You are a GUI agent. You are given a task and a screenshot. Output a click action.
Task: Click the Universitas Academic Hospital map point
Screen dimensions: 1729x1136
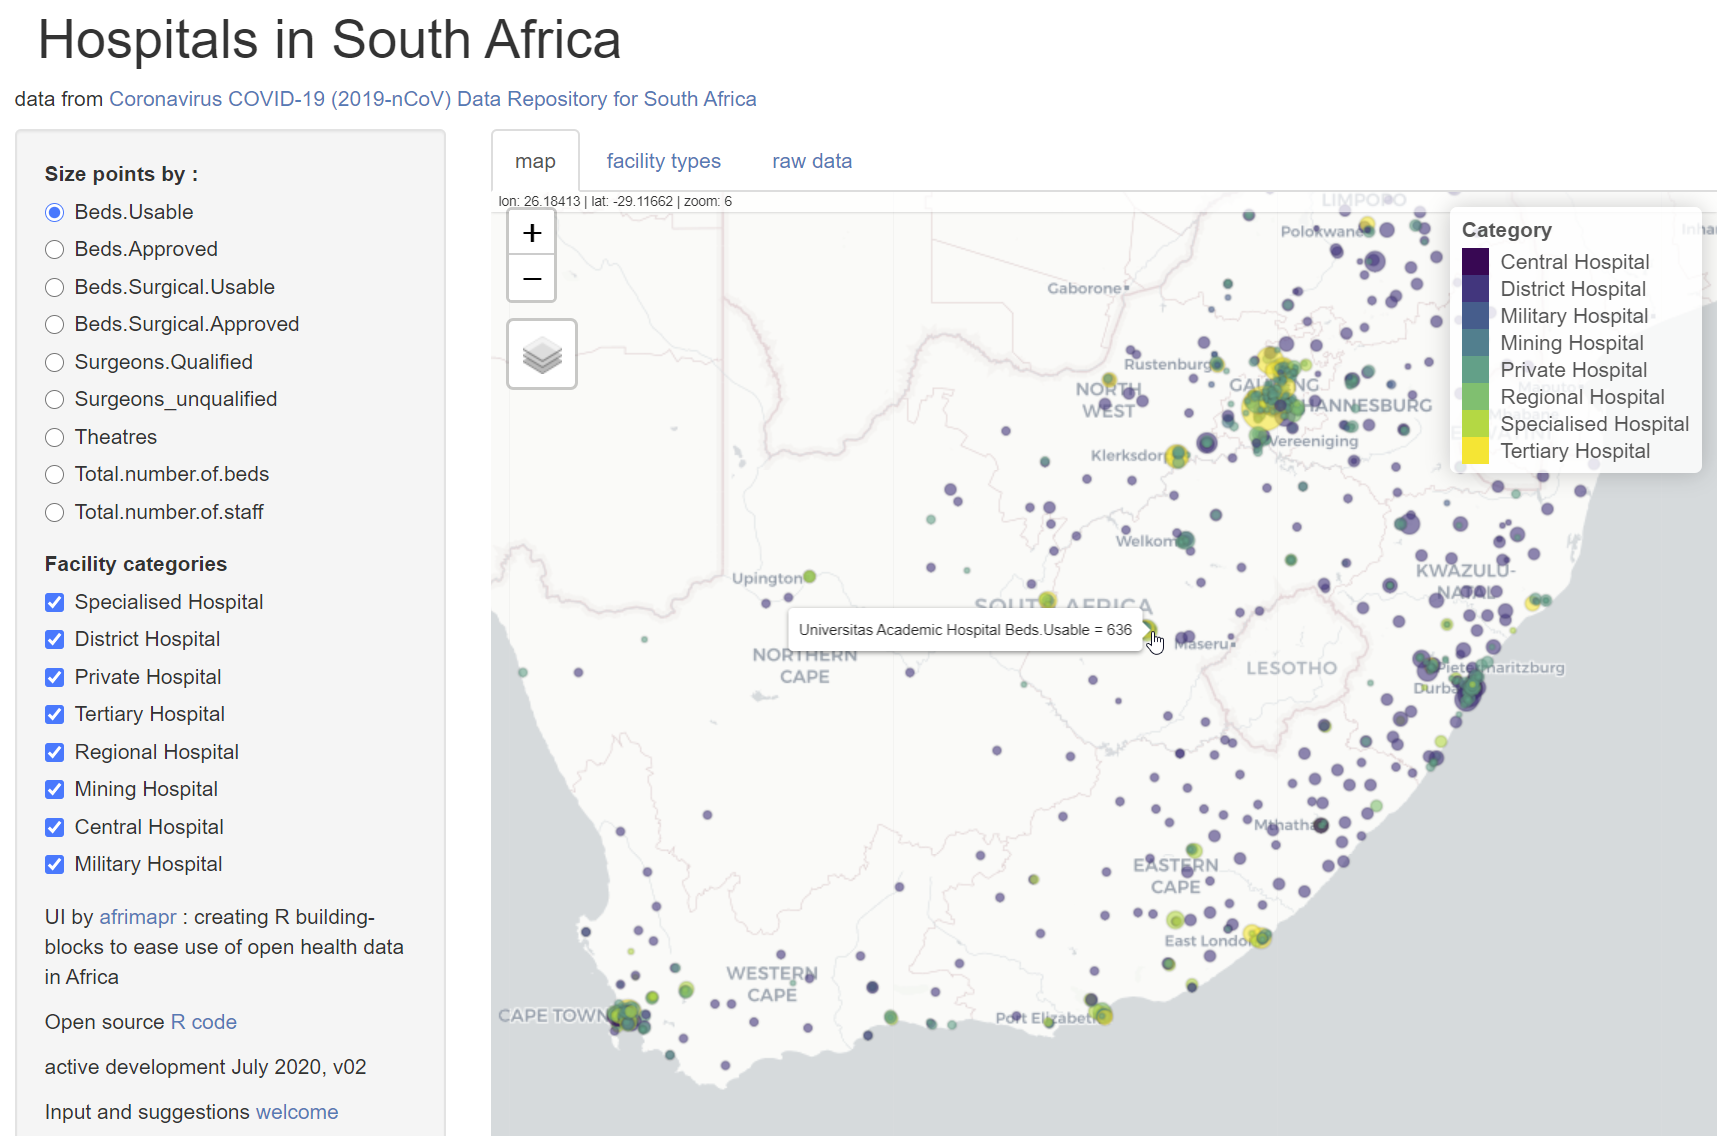click(1149, 630)
